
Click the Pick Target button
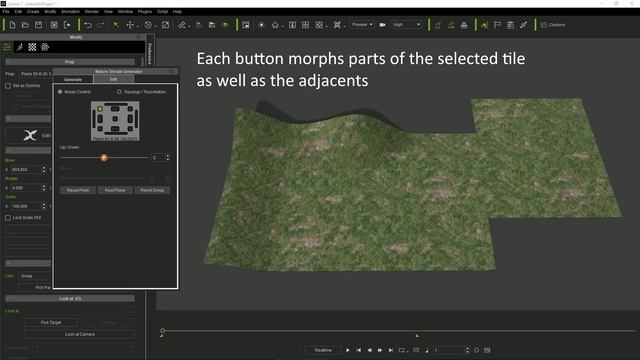click(51, 322)
